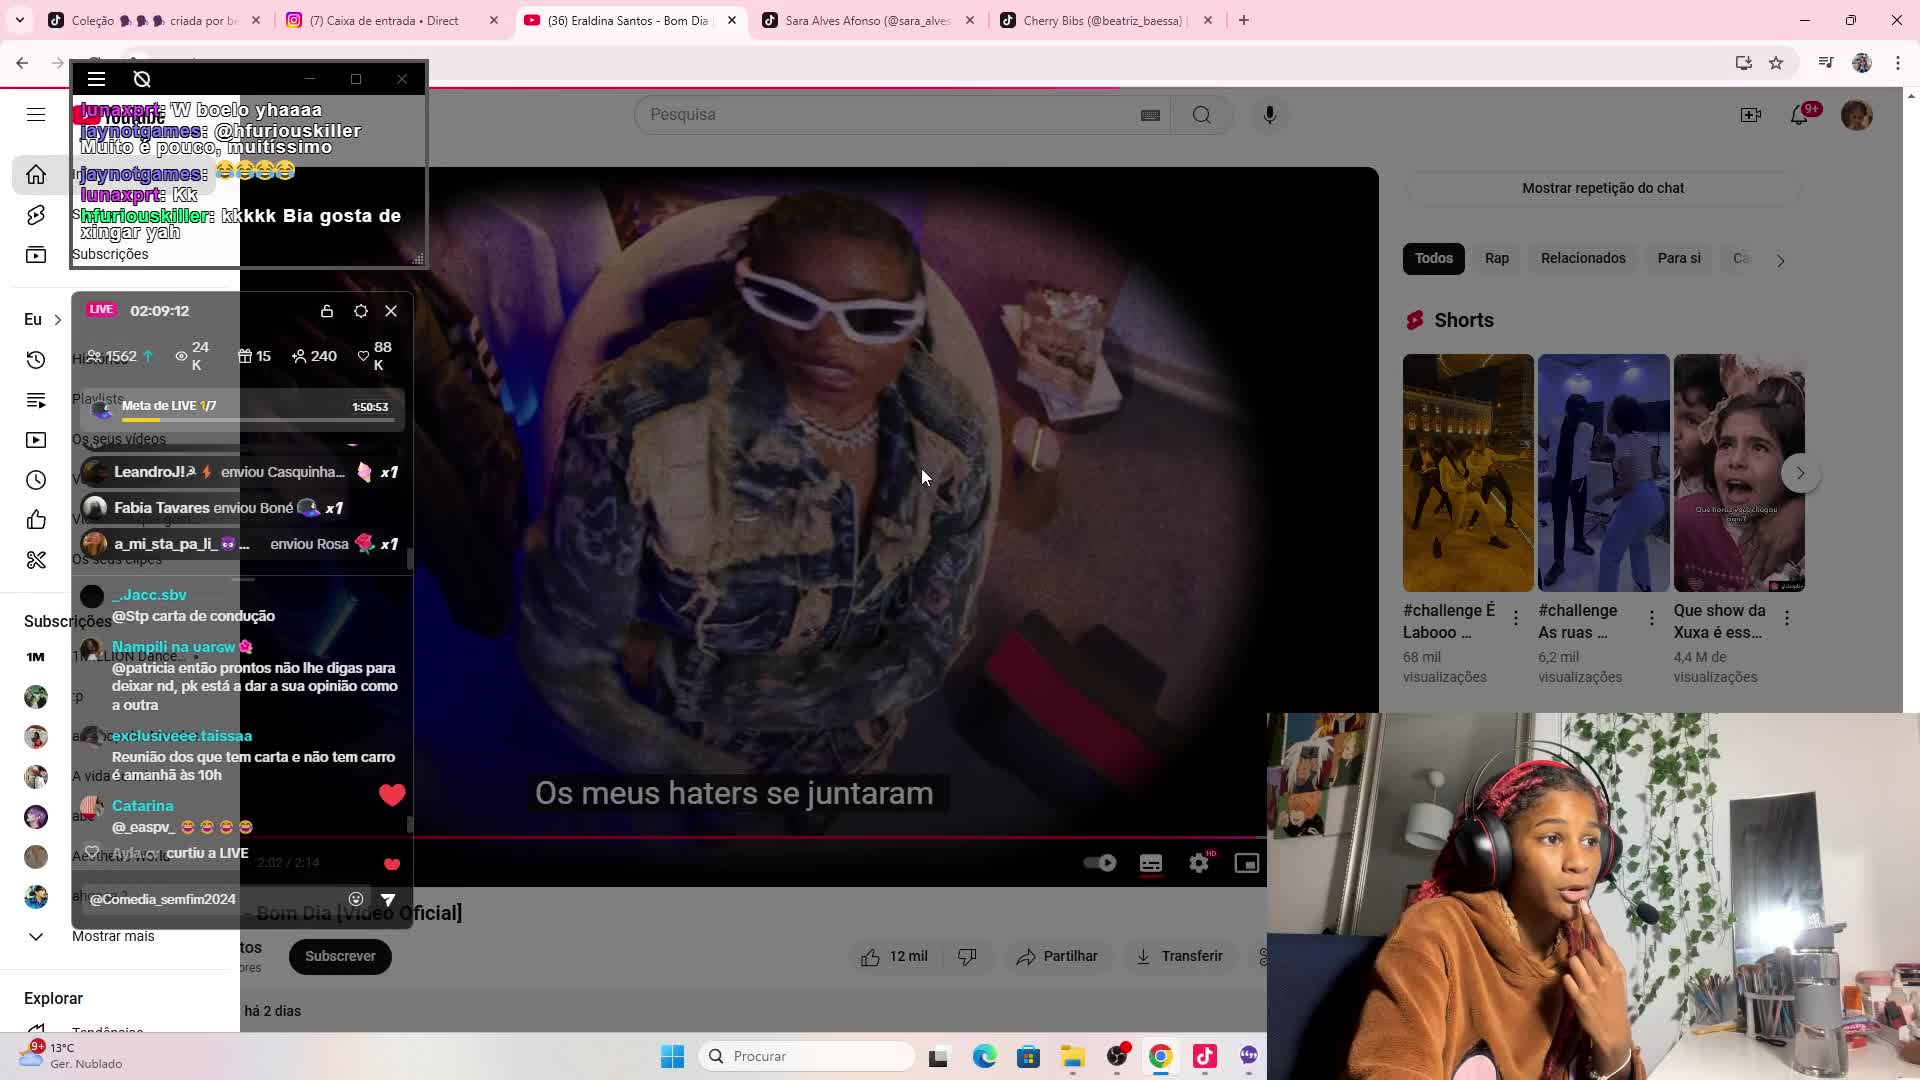Toggle subtitles/closed captions button

pyautogui.click(x=1151, y=863)
